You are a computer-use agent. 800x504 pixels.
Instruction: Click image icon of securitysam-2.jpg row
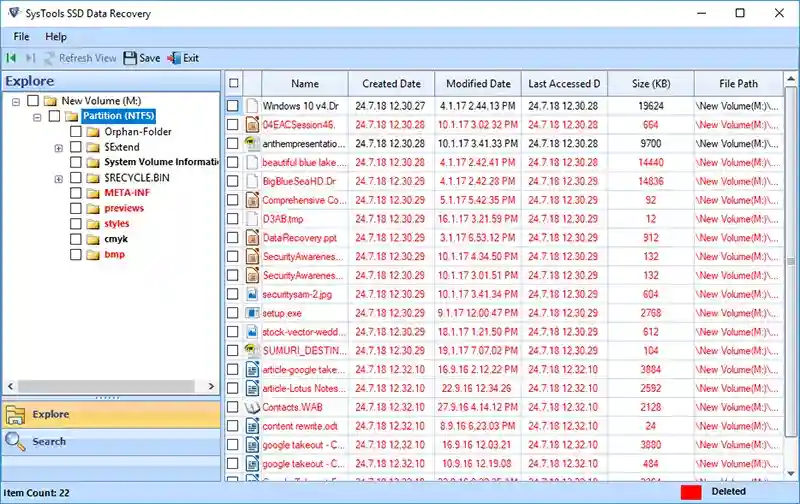252,294
